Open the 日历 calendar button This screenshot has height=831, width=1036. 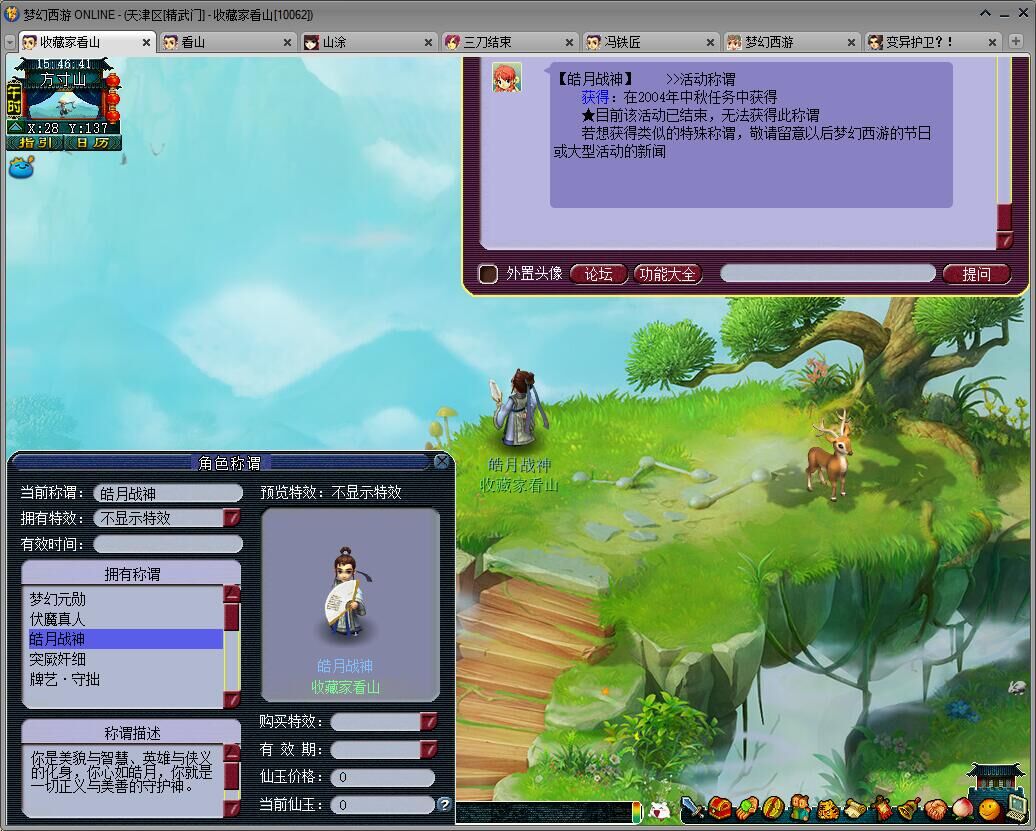tap(92, 143)
